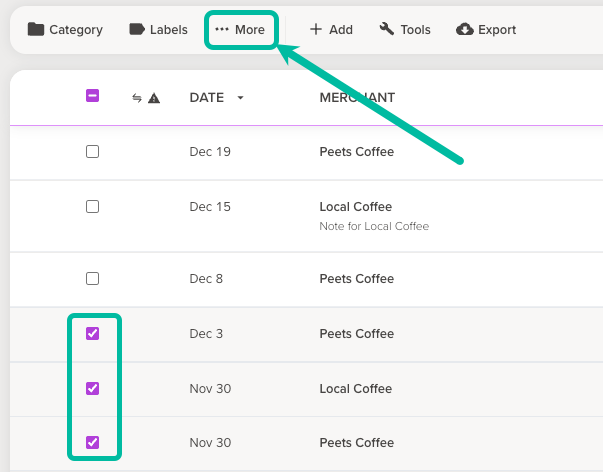
Task: Sort by the DATE column header
Action: point(207,98)
